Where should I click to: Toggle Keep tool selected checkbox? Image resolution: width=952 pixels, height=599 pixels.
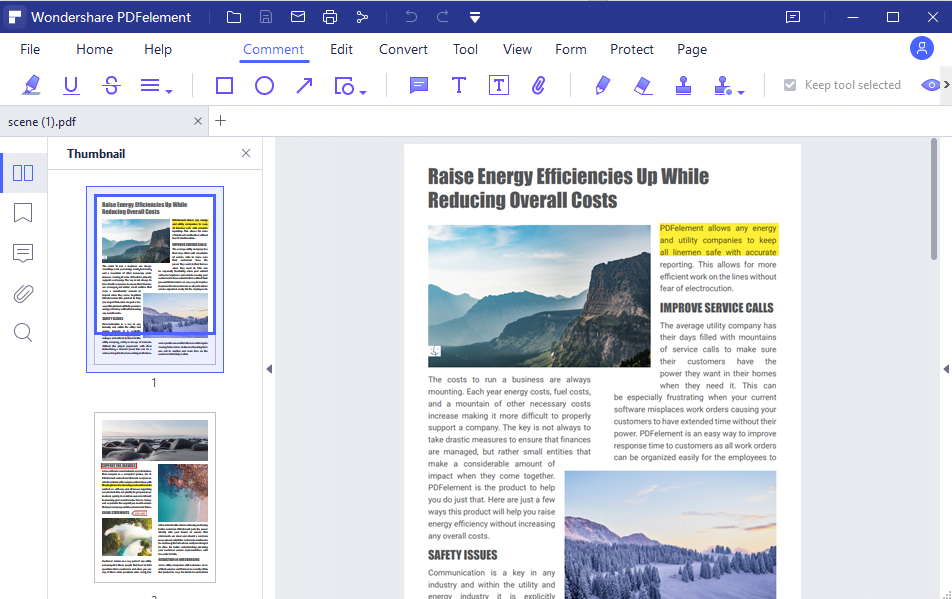tap(790, 86)
